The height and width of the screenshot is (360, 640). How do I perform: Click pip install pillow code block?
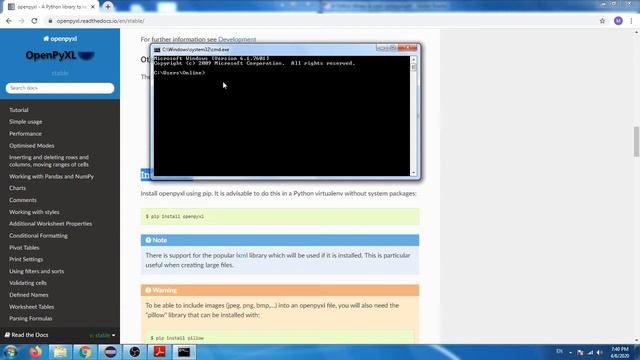280,338
